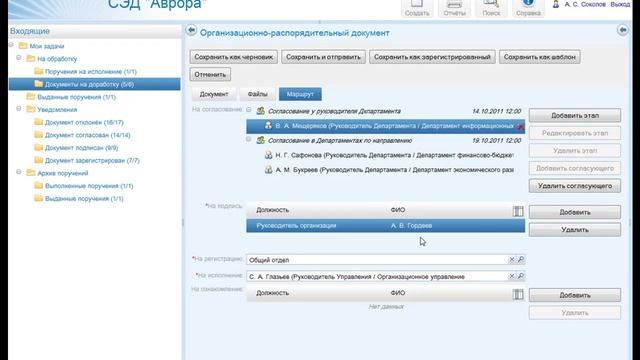Viewport: 640px width, 360px height.
Task: Clear the На исполнение field with X
Action: coord(511,276)
